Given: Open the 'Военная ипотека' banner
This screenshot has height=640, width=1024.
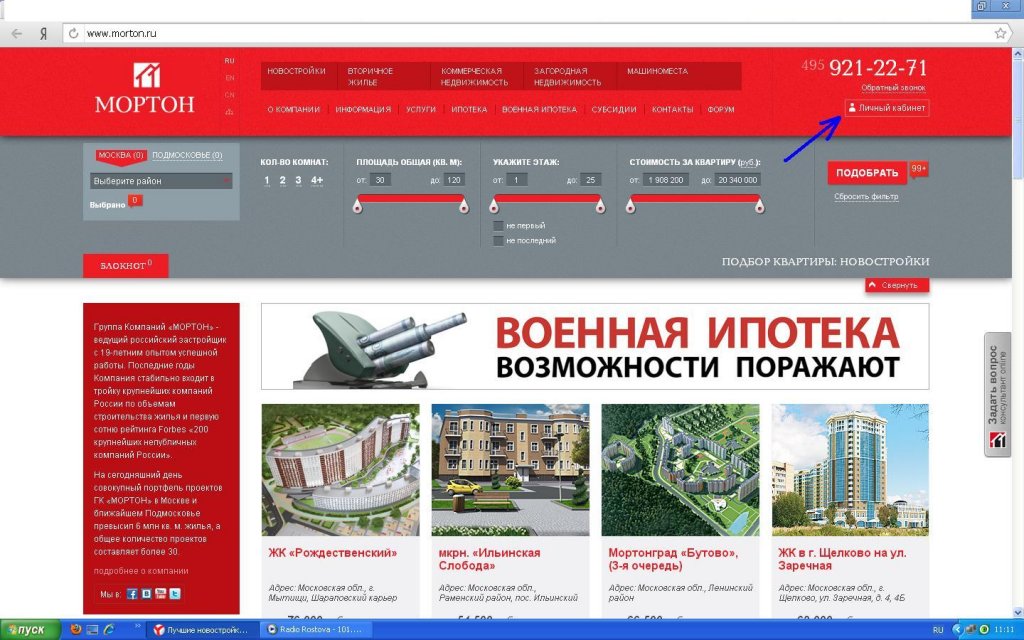Looking at the screenshot, I should (x=595, y=346).
